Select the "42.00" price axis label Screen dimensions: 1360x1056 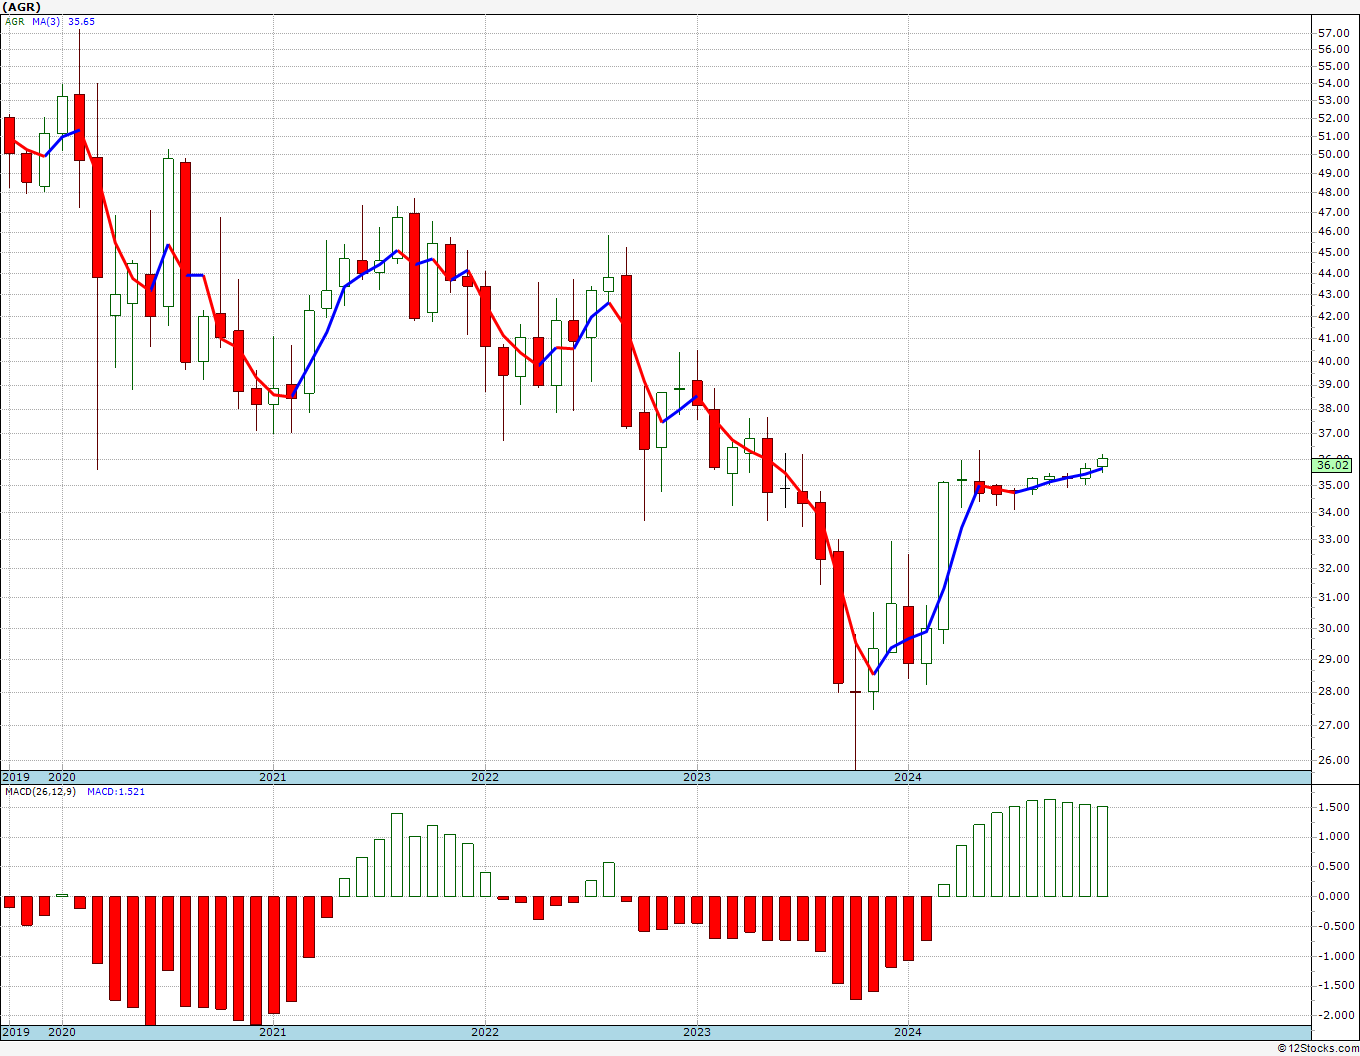pos(1333,316)
